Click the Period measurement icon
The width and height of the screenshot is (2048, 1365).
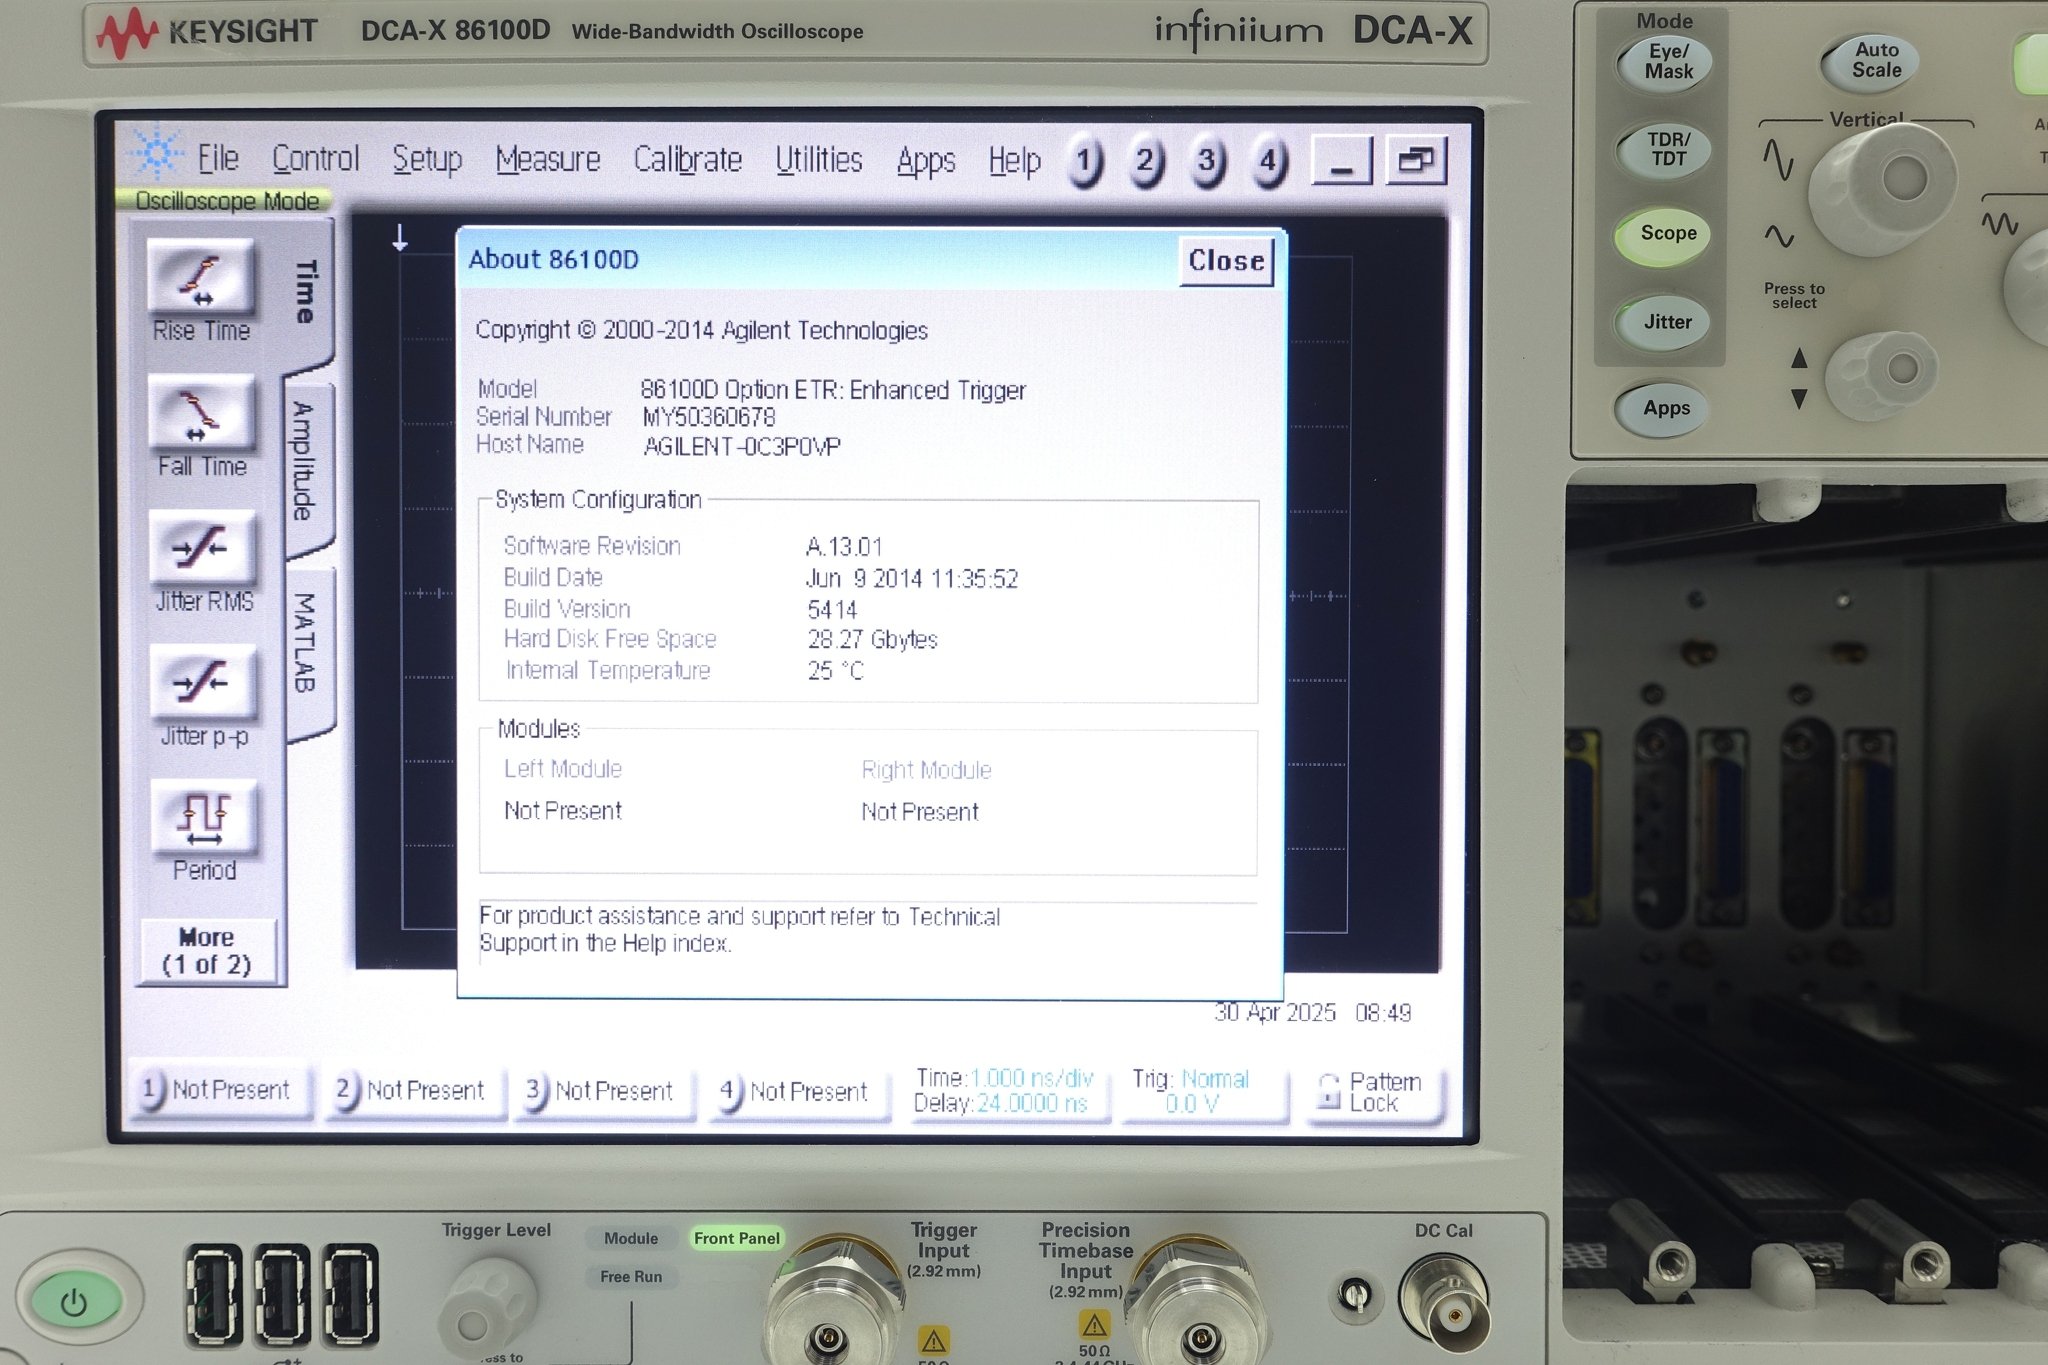pos(204,816)
